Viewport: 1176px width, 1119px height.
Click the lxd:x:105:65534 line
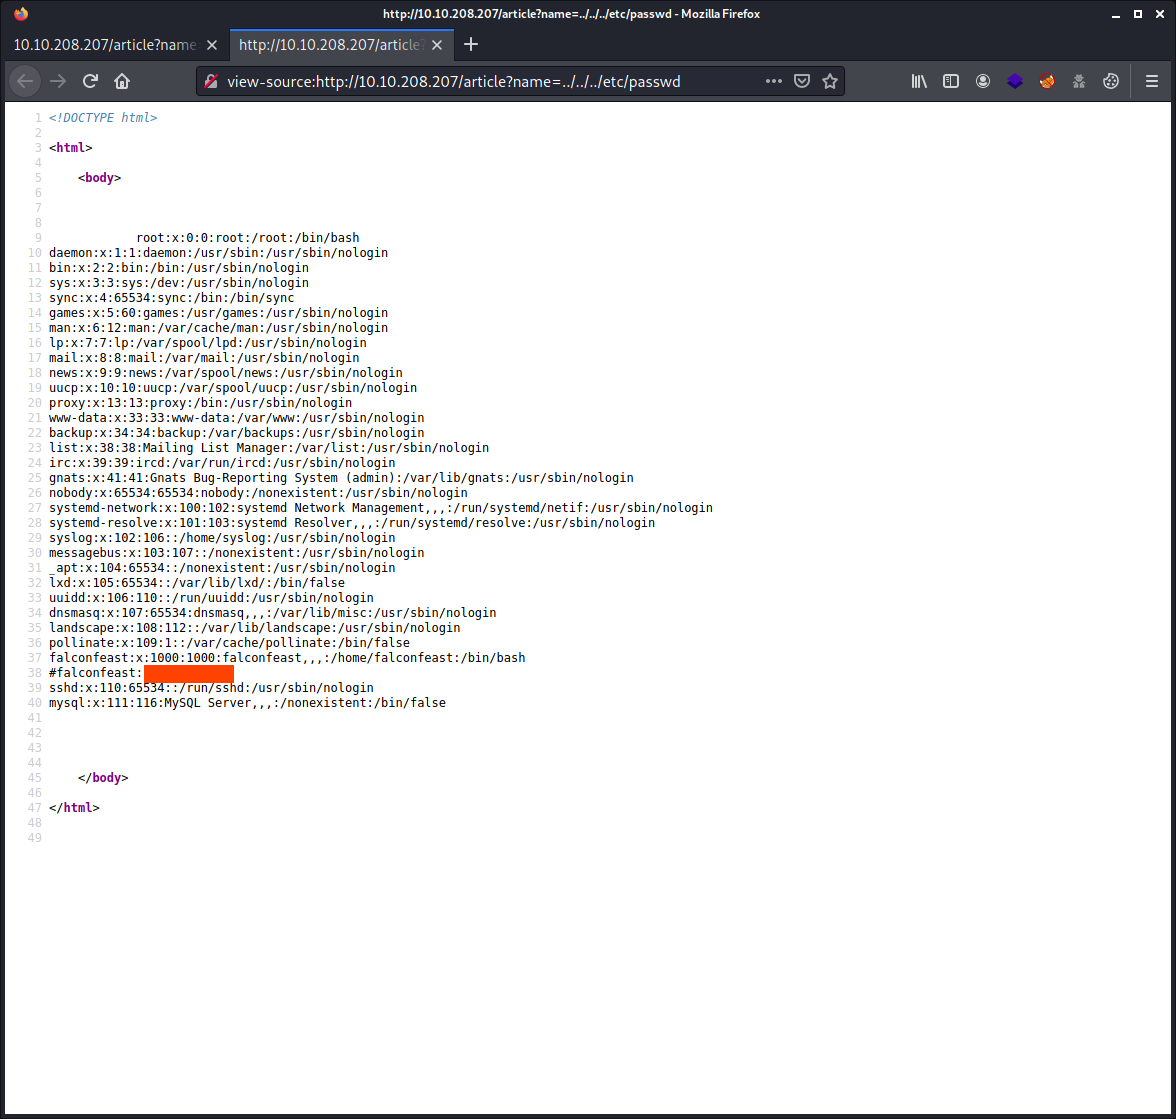click(x=197, y=583)
